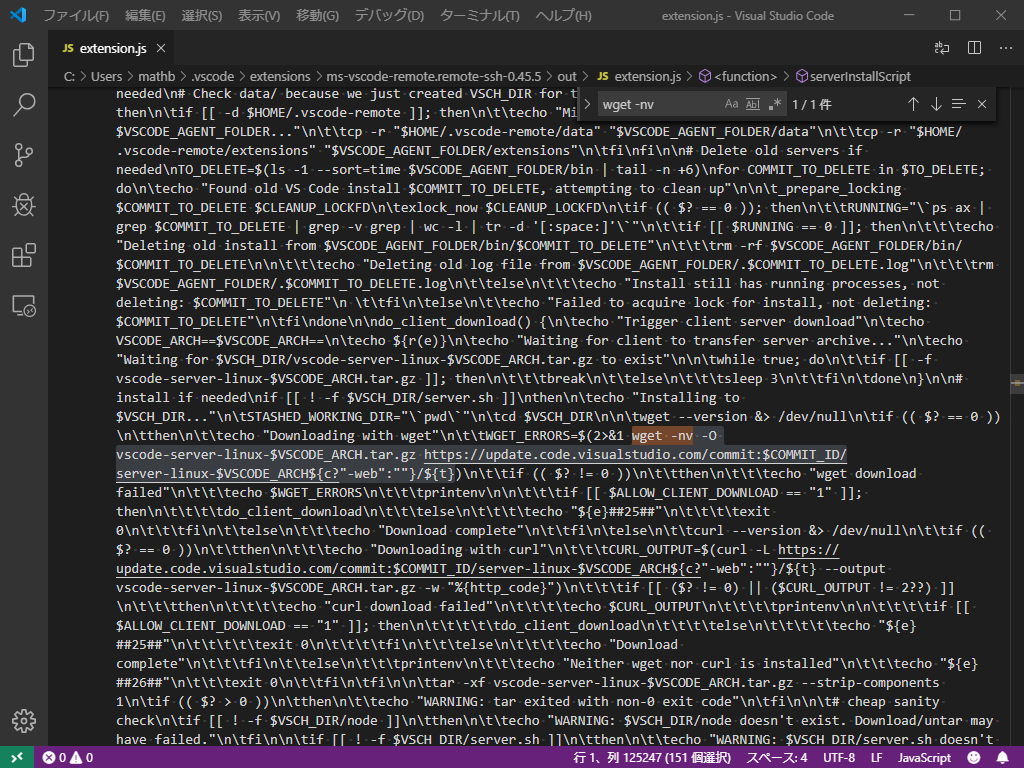Change file encoding via UTF-8

pos(839,758)
